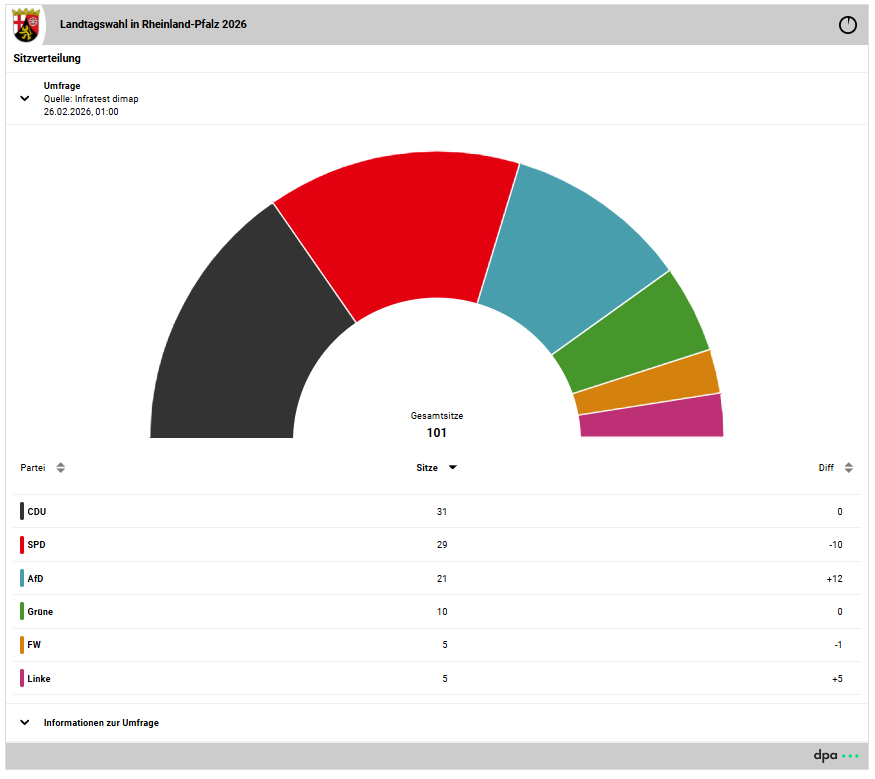The height and width of the screenshot is (779, 875).
Task: Click the Grüne green color marker
Action: pos(22,612)
